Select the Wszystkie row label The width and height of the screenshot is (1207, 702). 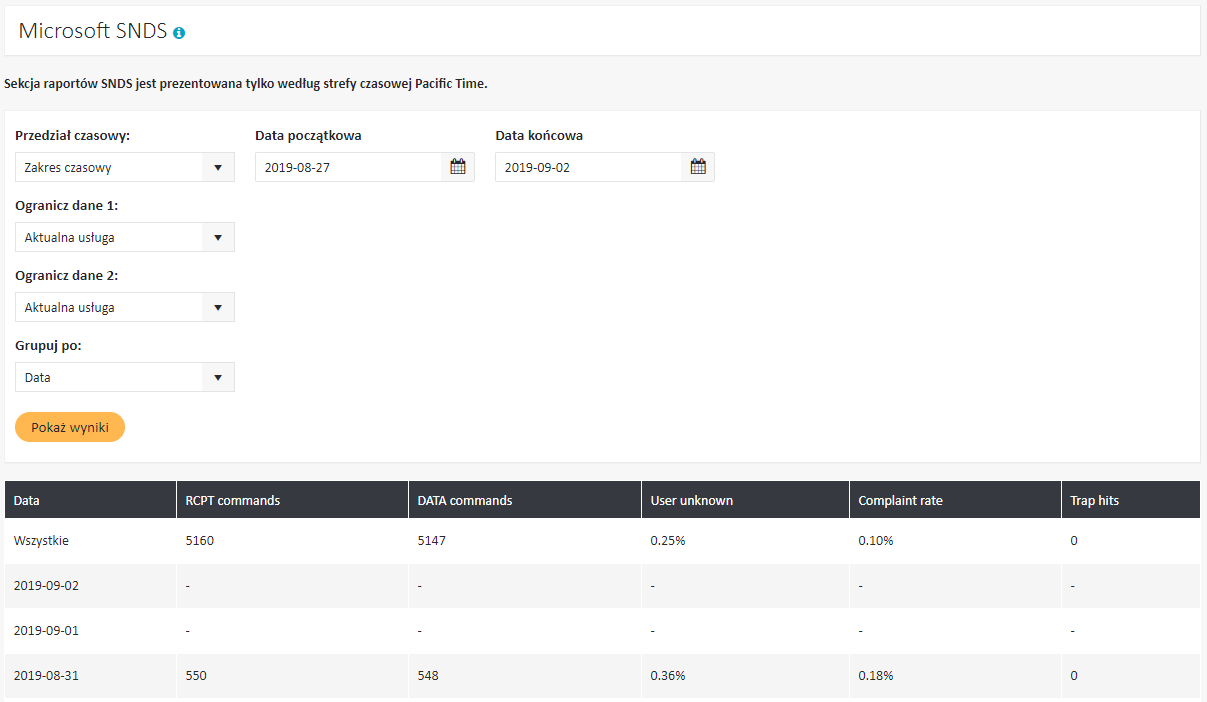click(41, 540)
